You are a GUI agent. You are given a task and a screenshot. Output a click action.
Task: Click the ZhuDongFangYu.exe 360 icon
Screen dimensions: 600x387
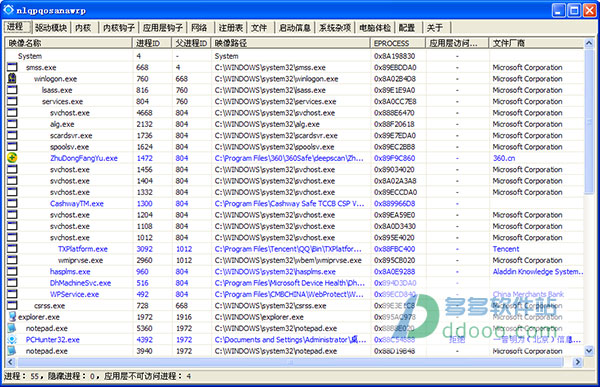12,158
